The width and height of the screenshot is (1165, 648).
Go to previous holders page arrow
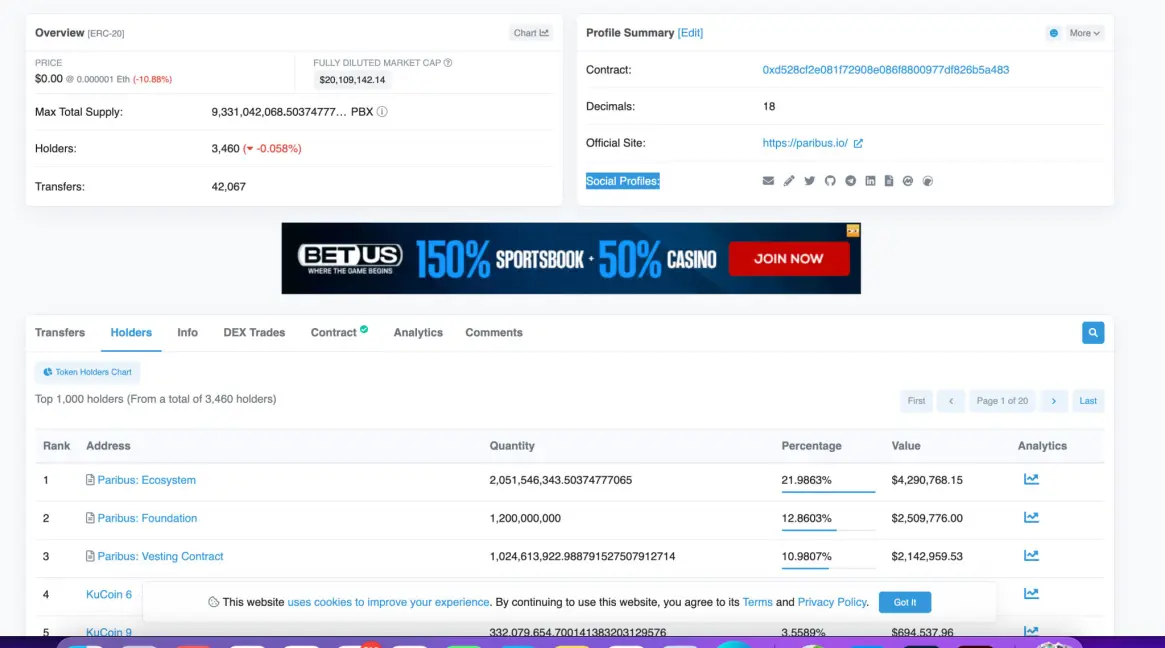click(x=951, y=401)
